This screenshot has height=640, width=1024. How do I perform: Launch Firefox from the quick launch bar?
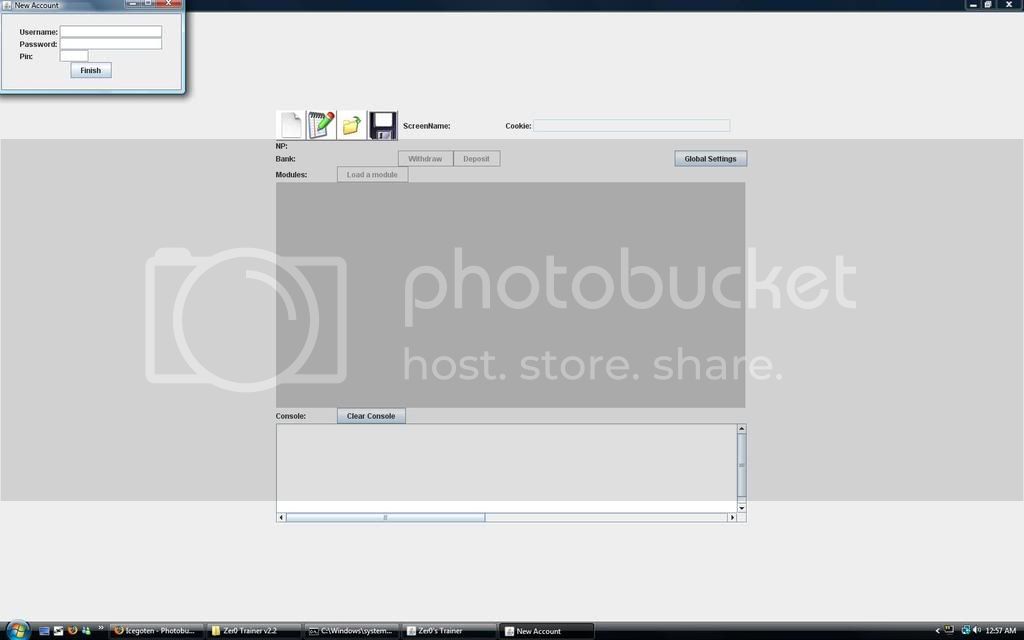pyautogui.click(x=72, y=631)
